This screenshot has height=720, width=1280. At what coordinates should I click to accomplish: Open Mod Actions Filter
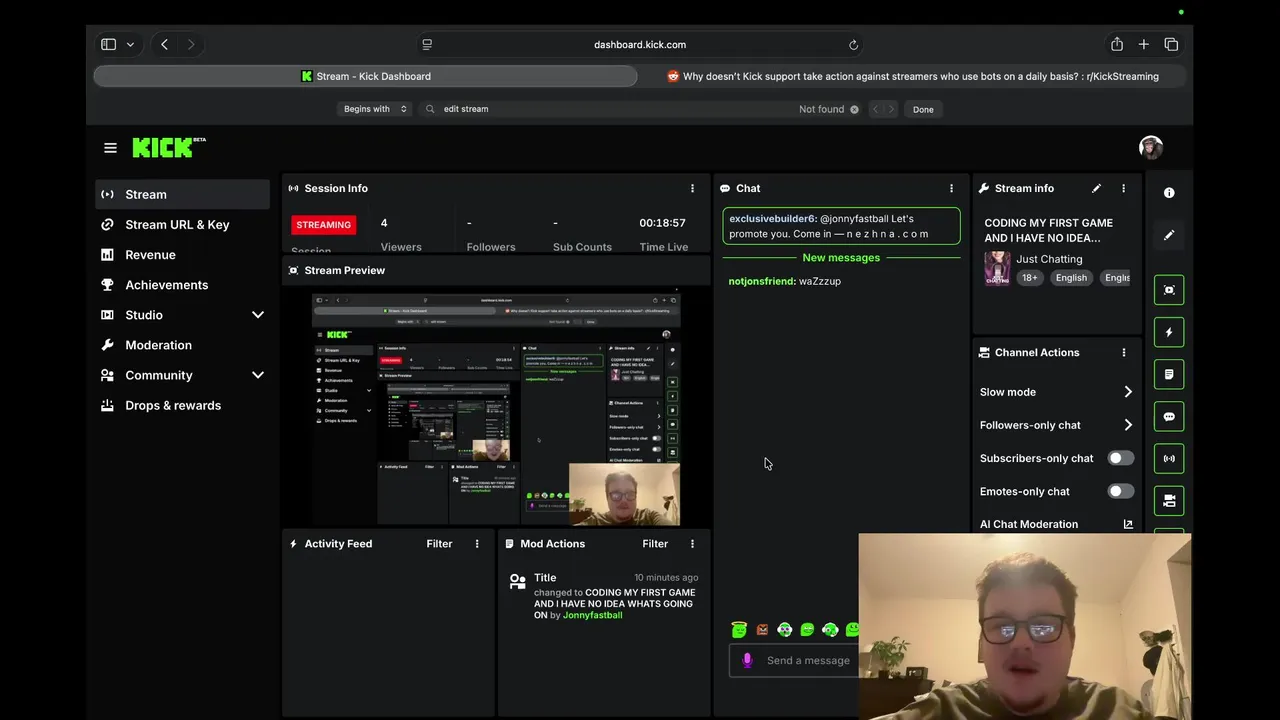655,544
